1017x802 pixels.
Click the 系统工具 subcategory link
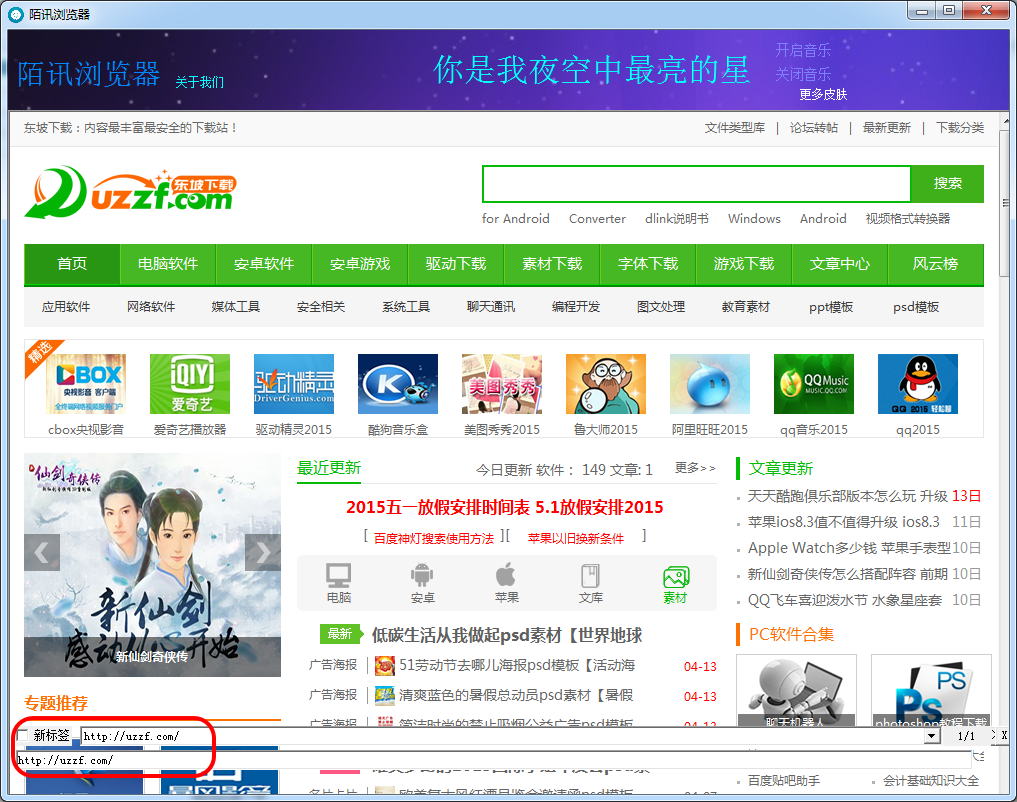(x=406, y=307)
